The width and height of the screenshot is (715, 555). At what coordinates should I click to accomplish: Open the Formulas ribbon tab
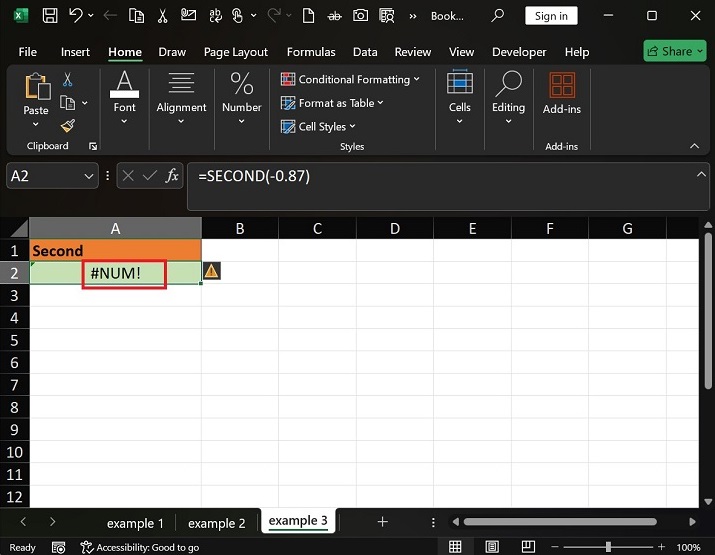[311, 52]
